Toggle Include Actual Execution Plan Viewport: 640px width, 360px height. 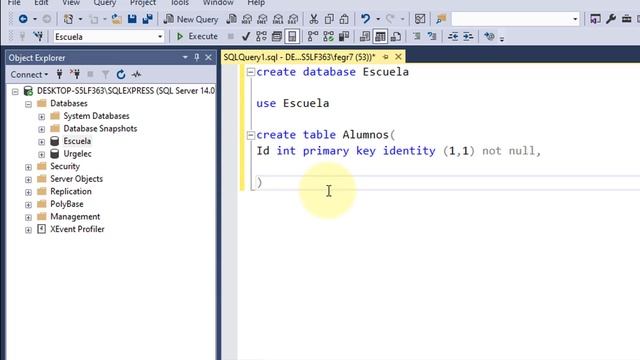[313, 37]
